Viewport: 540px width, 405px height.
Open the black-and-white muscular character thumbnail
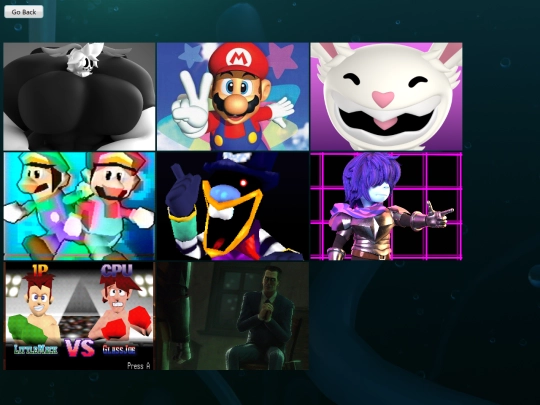click(79, 96)
